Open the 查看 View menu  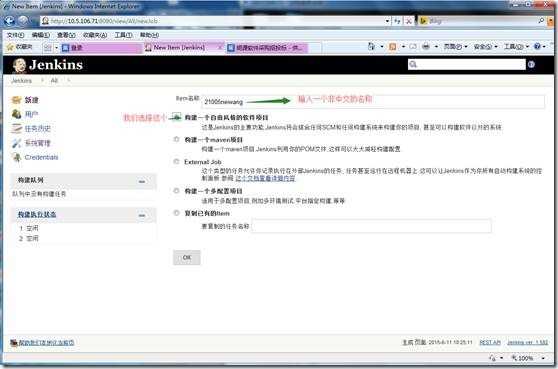[66, 35]
